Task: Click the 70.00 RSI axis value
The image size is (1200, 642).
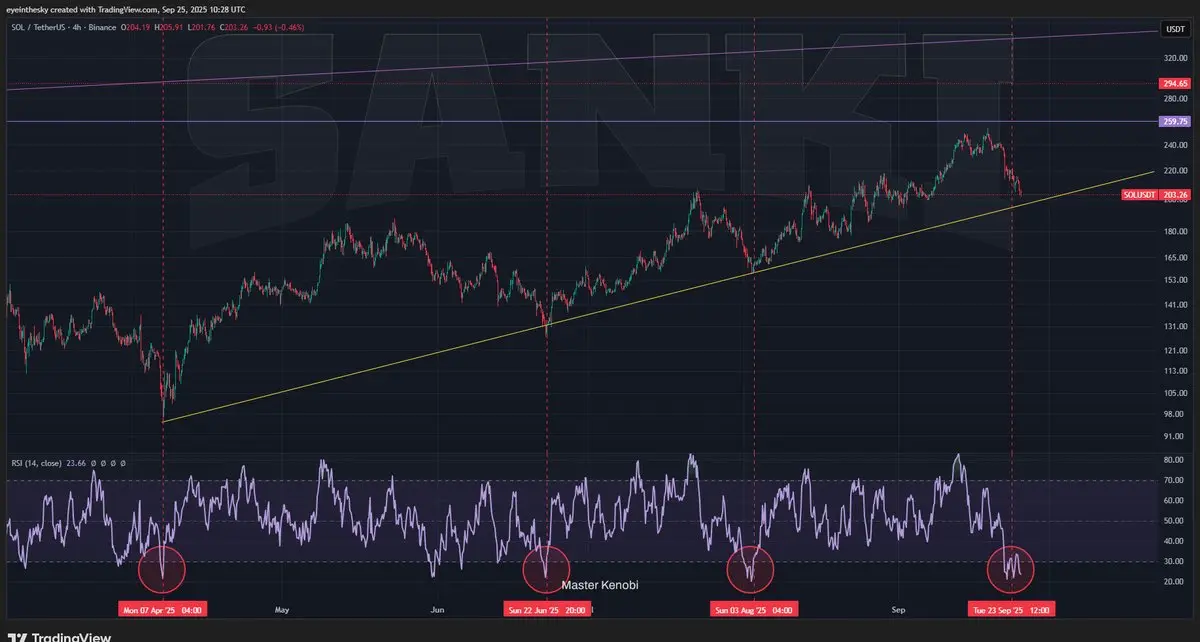Action: [1174, 481]
